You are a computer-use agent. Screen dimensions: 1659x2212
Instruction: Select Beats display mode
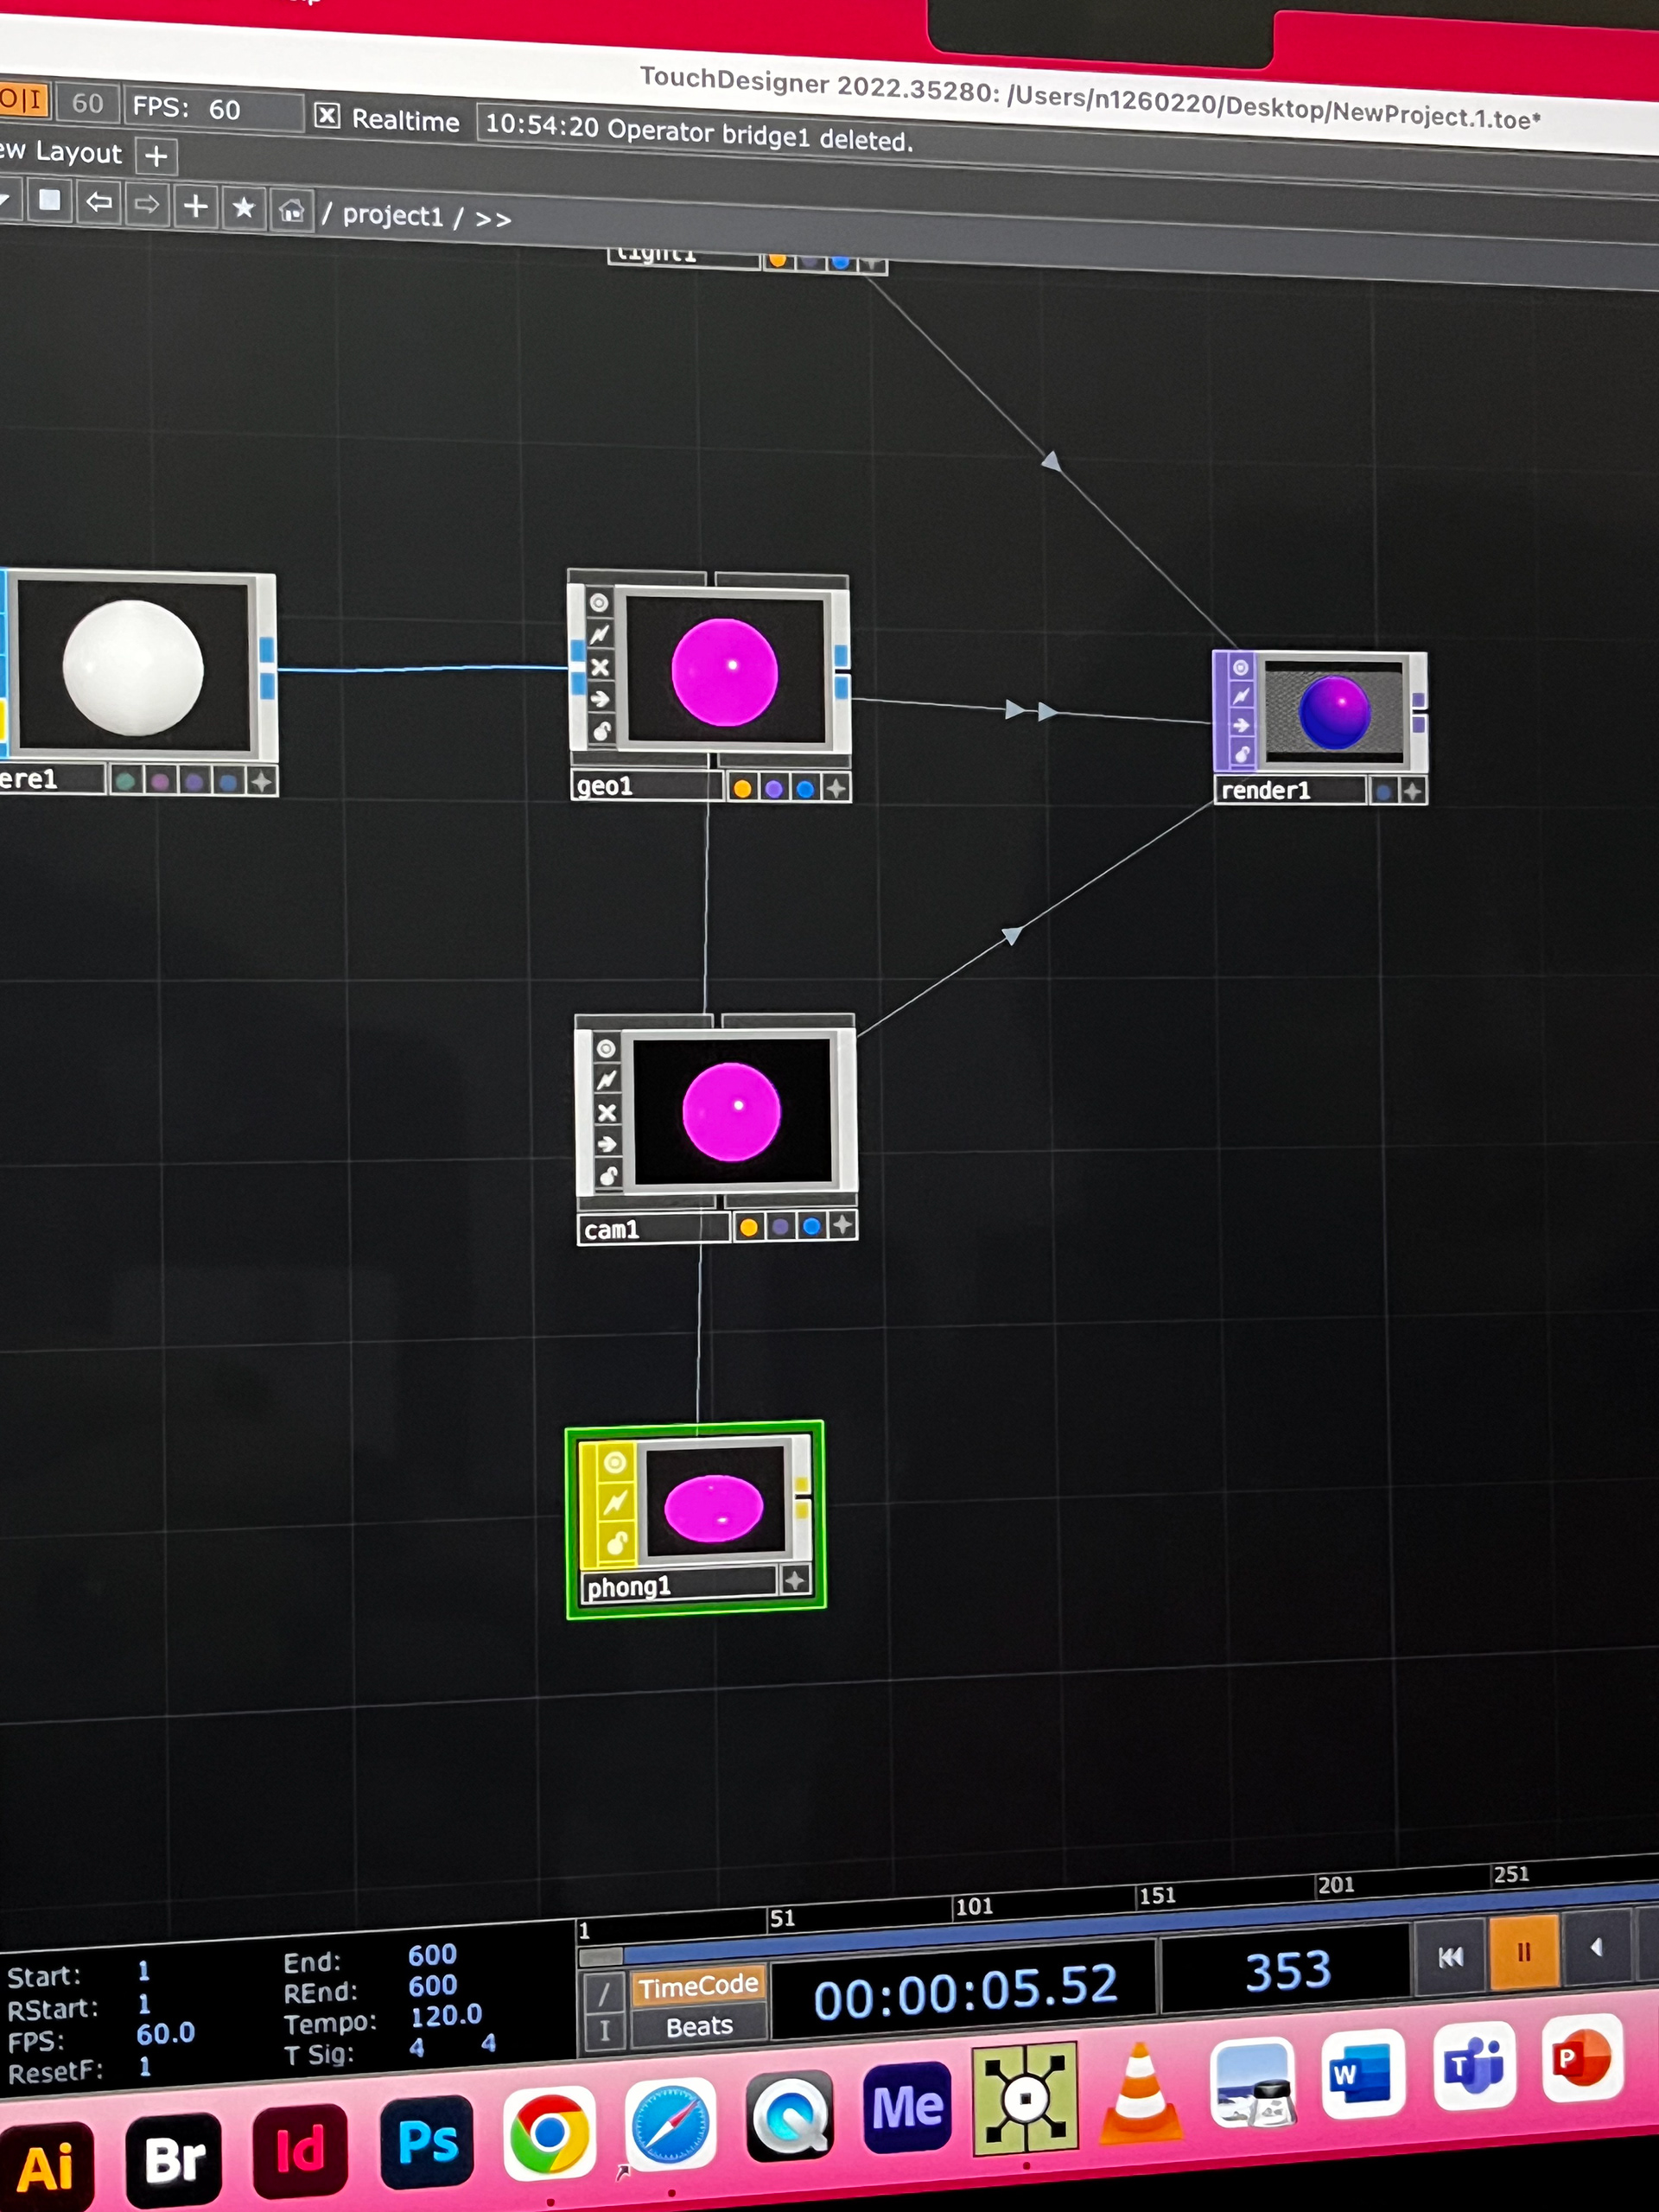coord(699,2027)
